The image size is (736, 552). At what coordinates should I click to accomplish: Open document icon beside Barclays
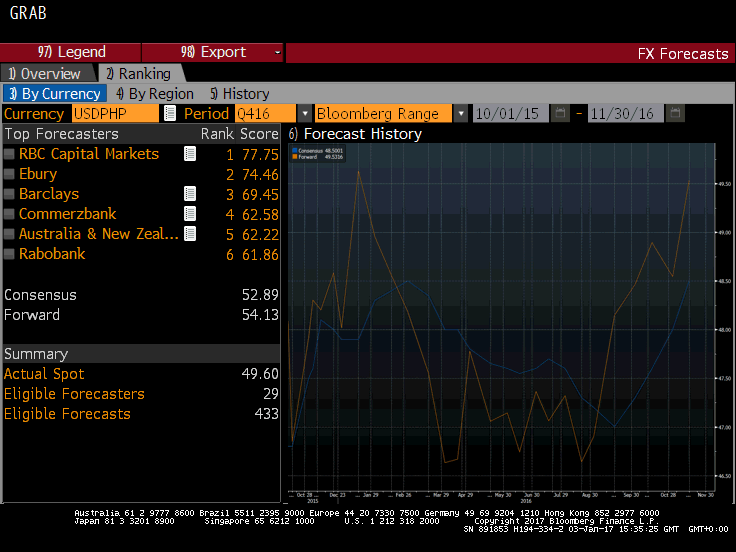[x=190, y=193]
